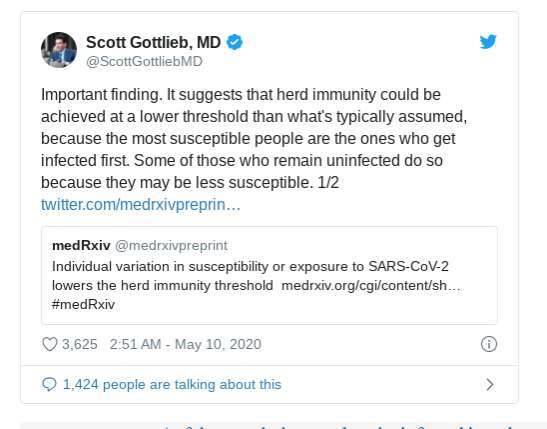Image resolution: width=547 pixels, height=429 pixels.
Task: Click the 3,625 likes count
Action: (80, 344)
